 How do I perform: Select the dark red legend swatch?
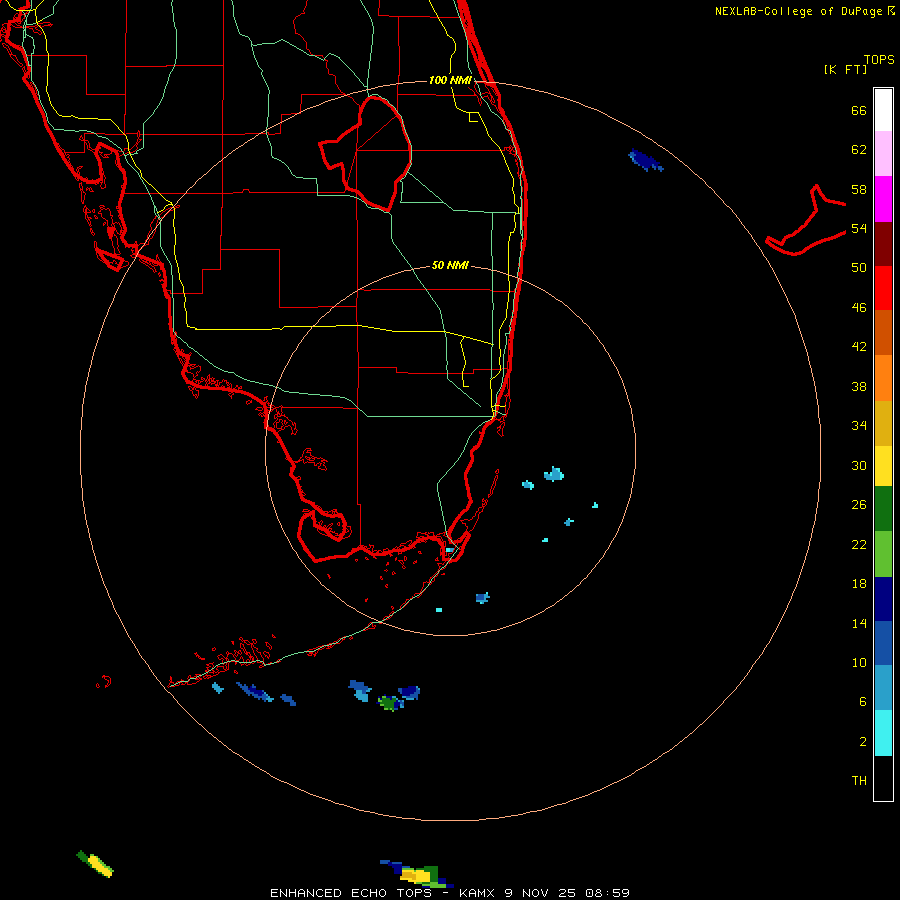tap(883, 243)
